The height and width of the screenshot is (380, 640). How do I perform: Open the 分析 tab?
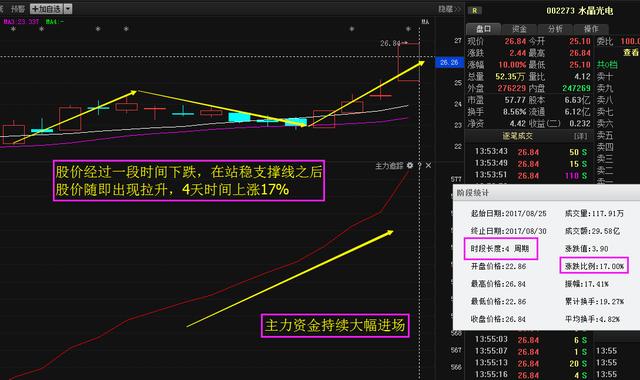tap(555, 29)
